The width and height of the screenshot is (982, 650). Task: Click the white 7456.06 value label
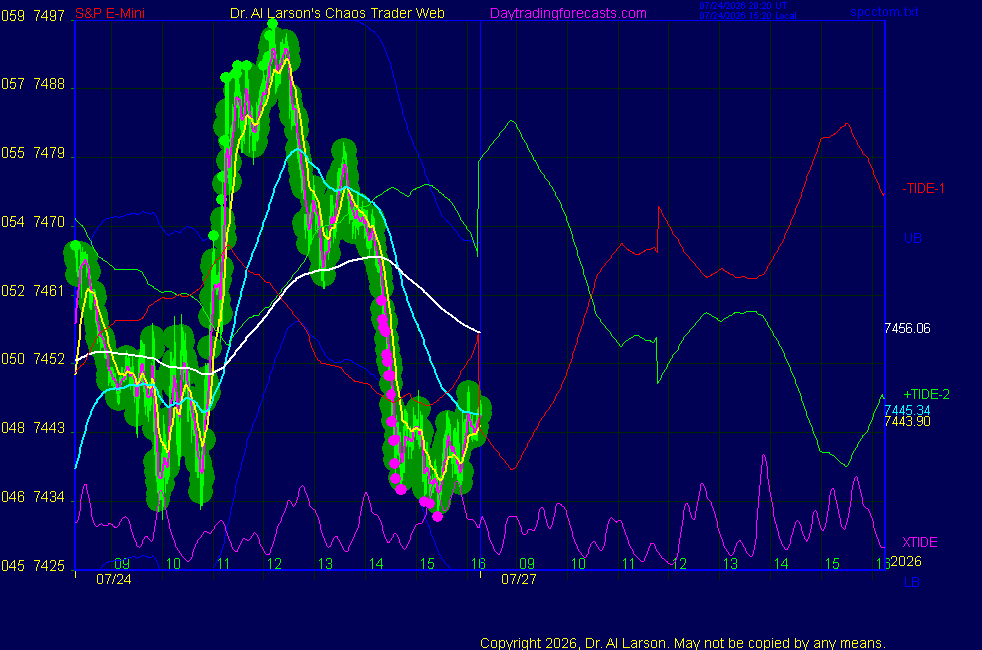tap(907, 328)
